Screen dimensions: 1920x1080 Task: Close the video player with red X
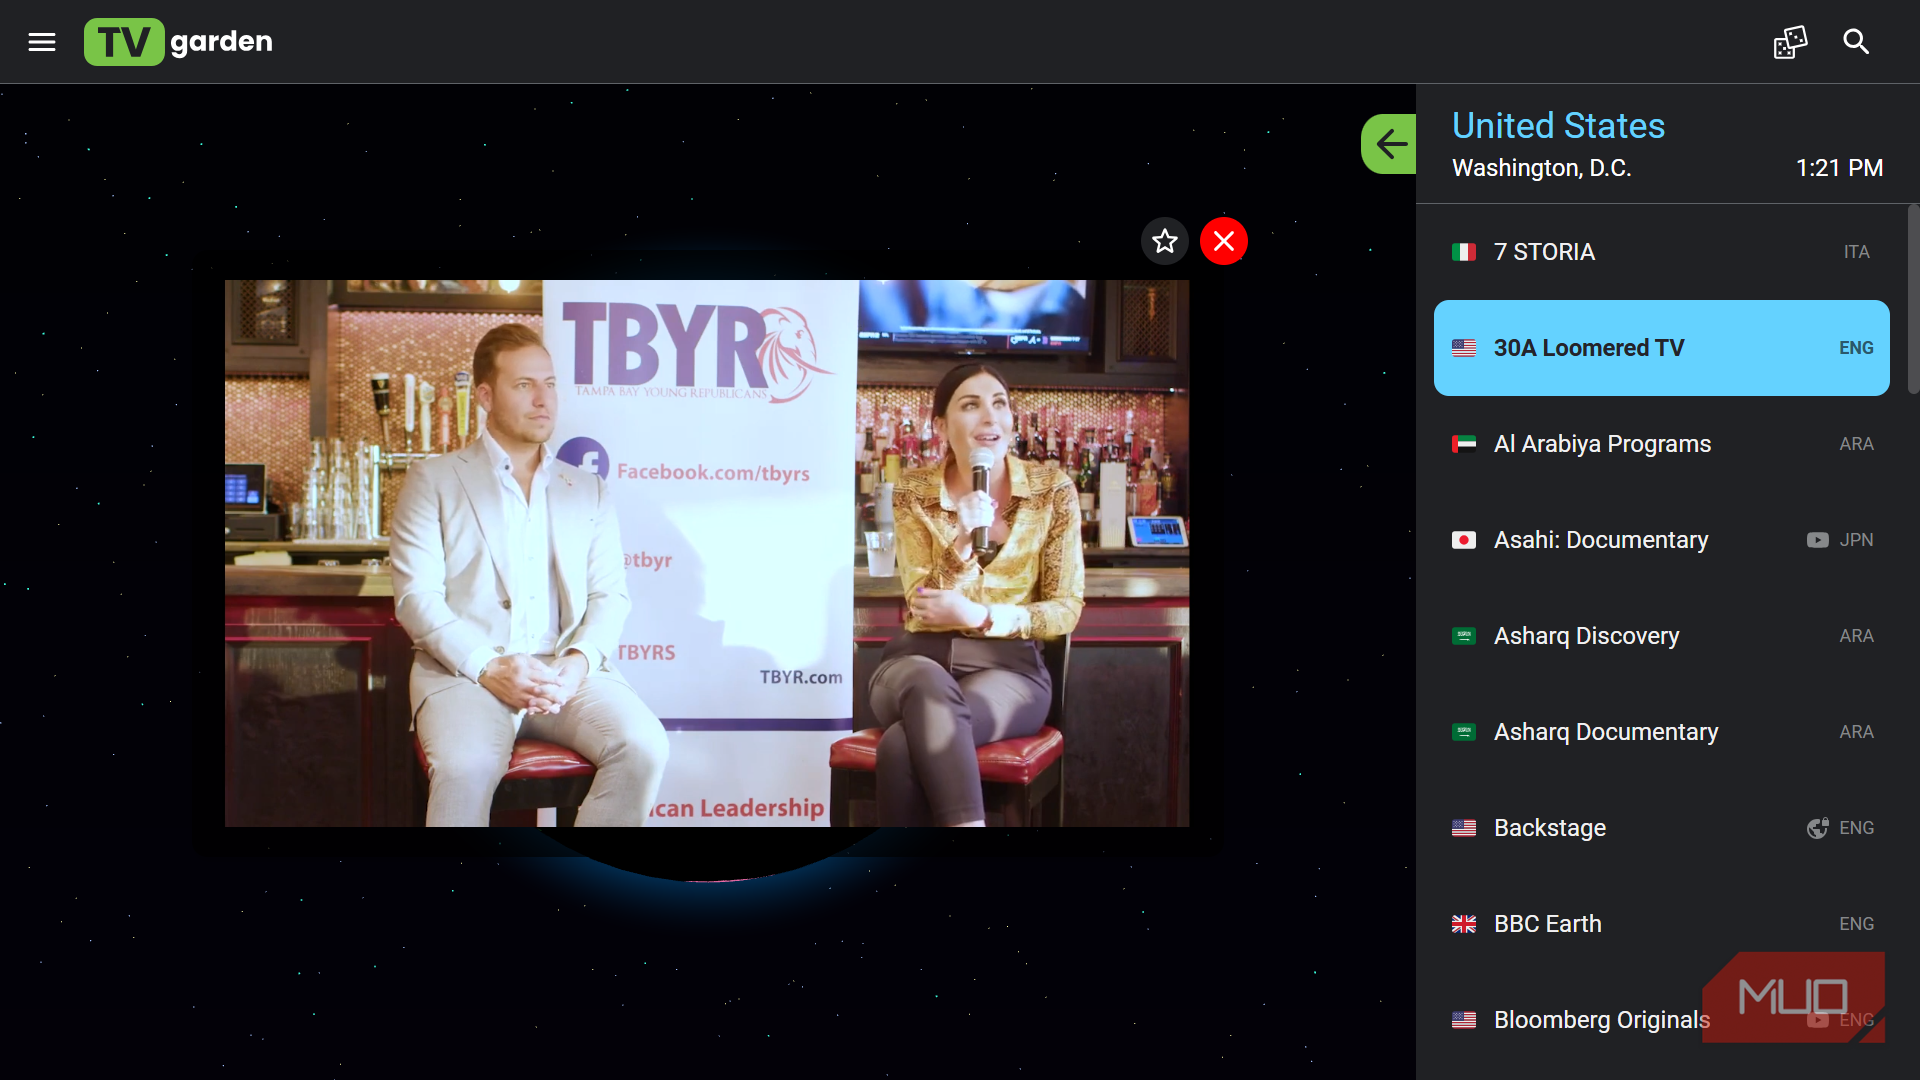coord(1224,241)
